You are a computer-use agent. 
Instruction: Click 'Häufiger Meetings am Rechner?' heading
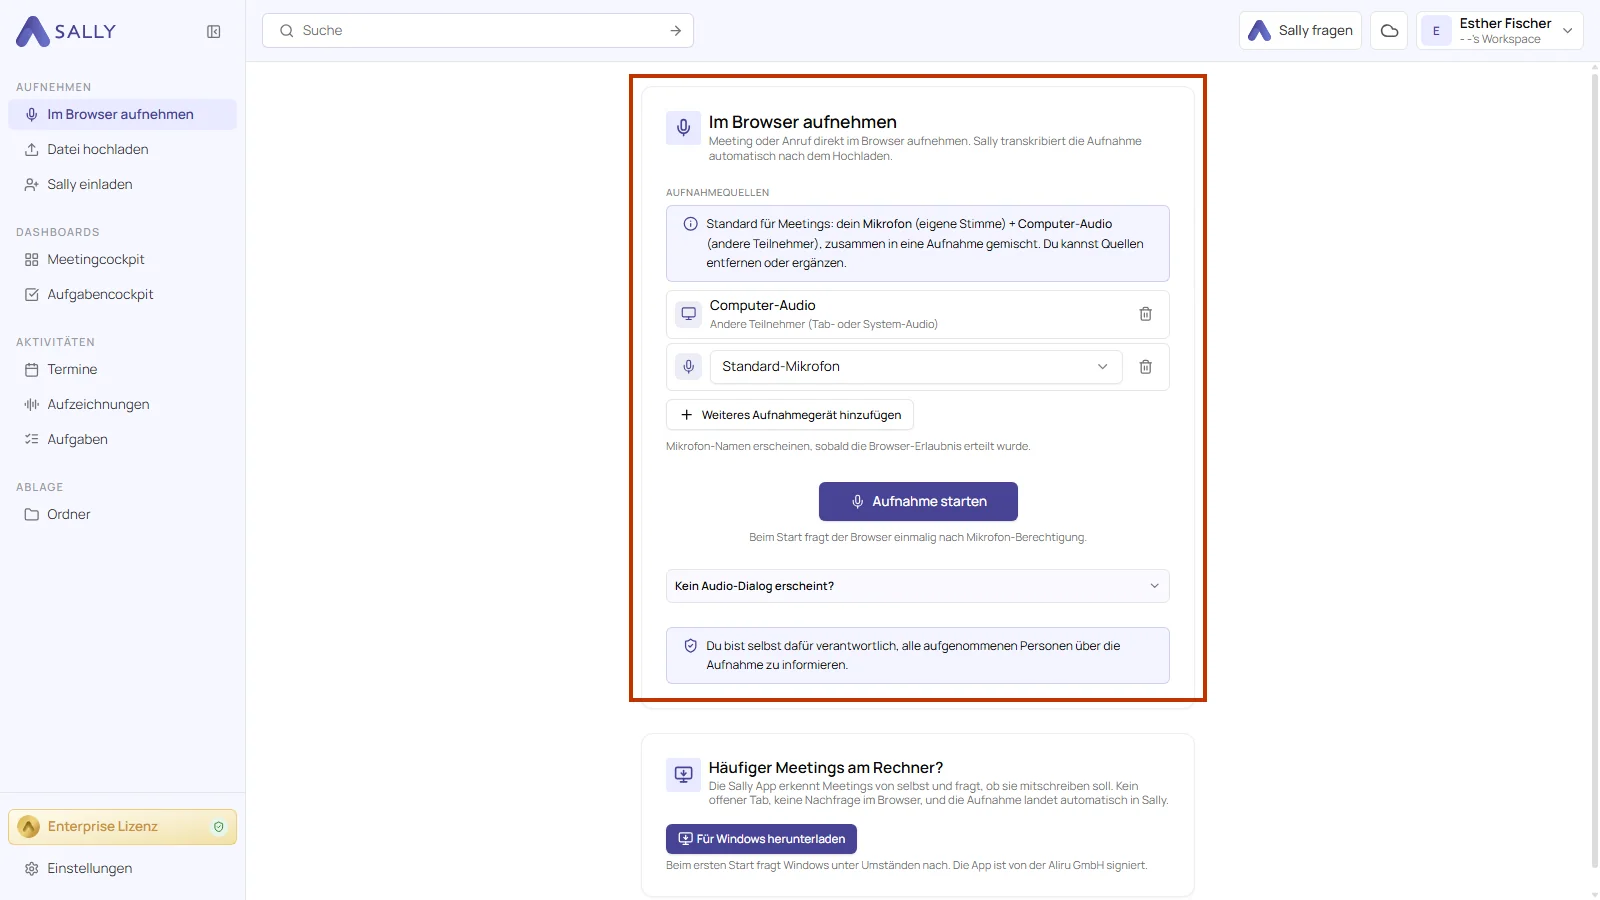click(826, 768)
